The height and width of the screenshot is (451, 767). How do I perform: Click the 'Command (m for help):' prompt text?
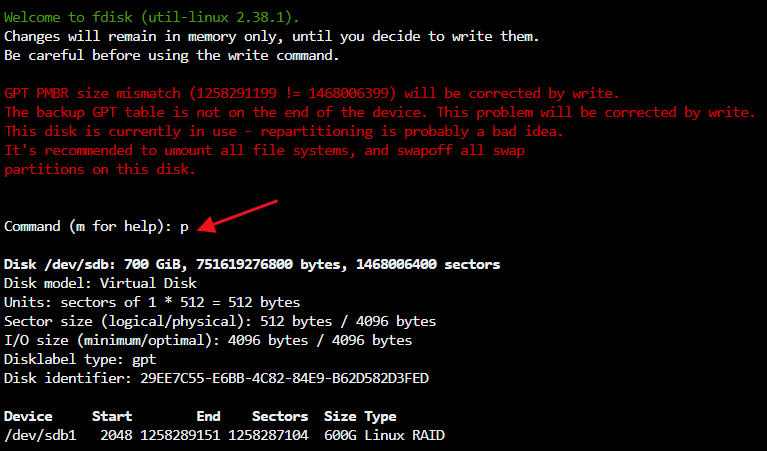[x=88, y=227]
